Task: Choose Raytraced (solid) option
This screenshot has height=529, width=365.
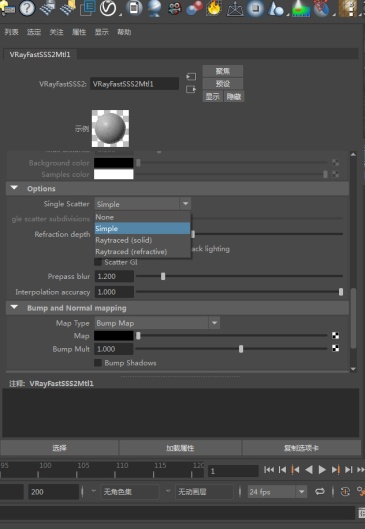Action: tap(143, 240)
